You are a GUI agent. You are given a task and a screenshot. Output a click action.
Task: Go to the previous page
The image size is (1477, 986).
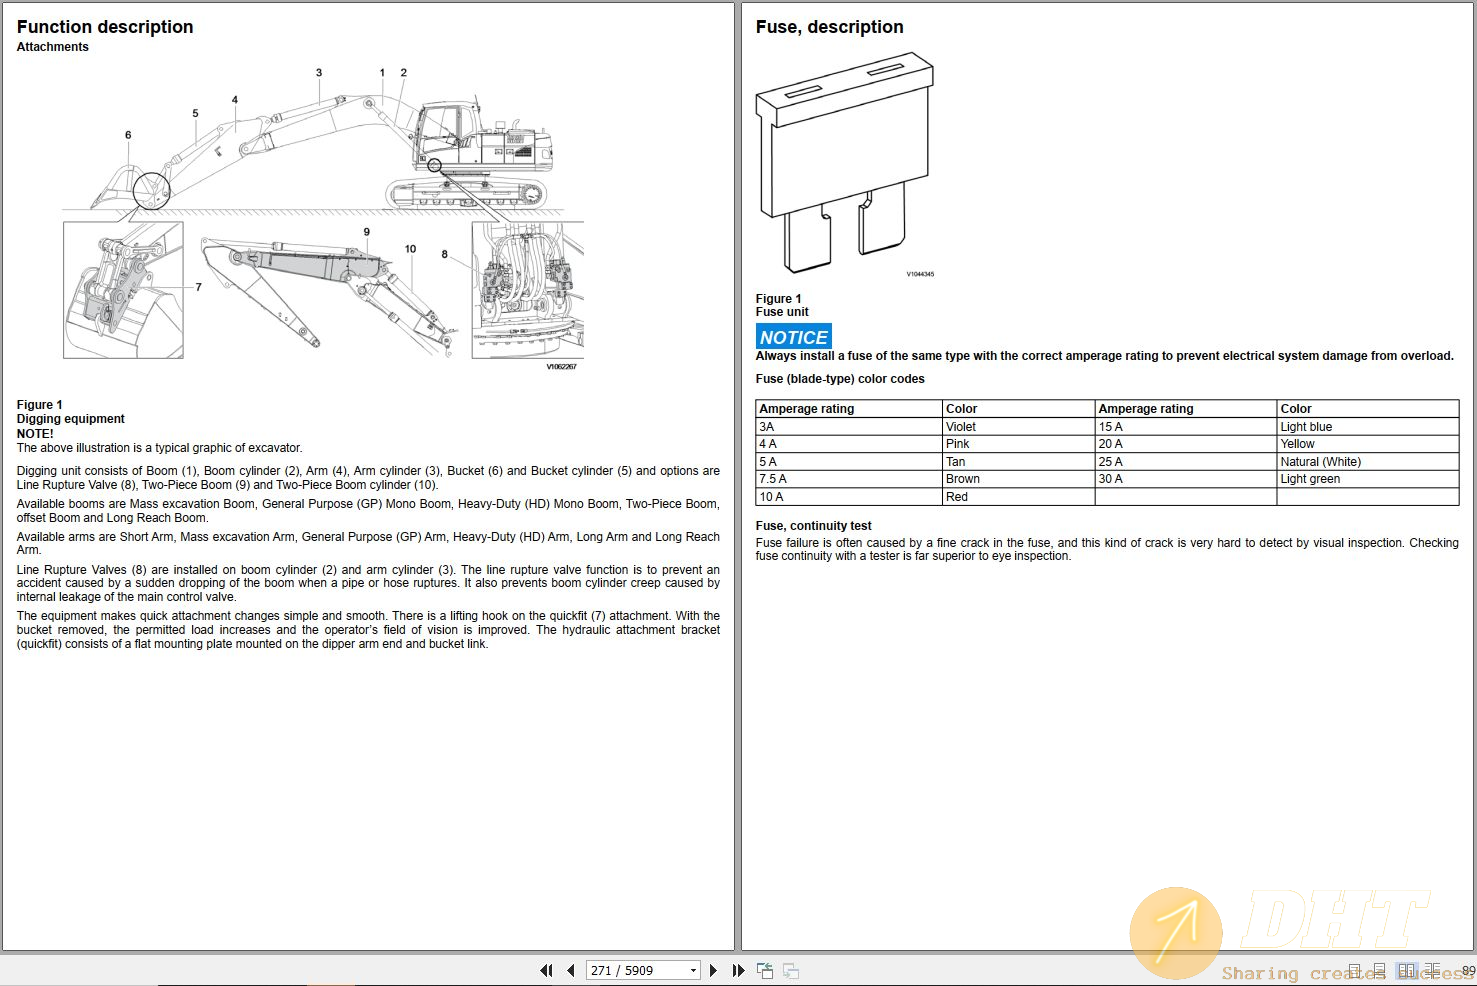(x=570, y=970)
